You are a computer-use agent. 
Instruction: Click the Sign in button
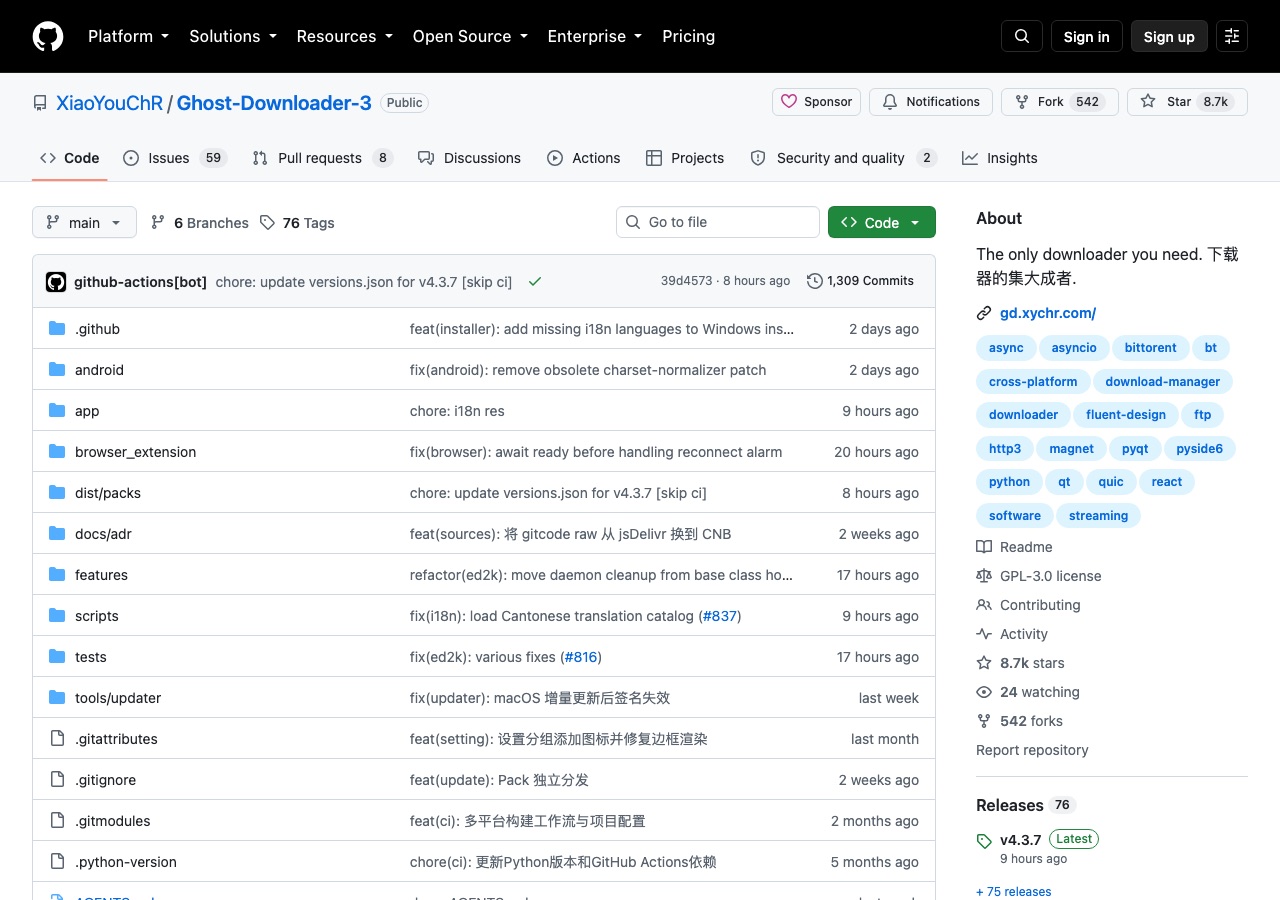[1086, 36]
